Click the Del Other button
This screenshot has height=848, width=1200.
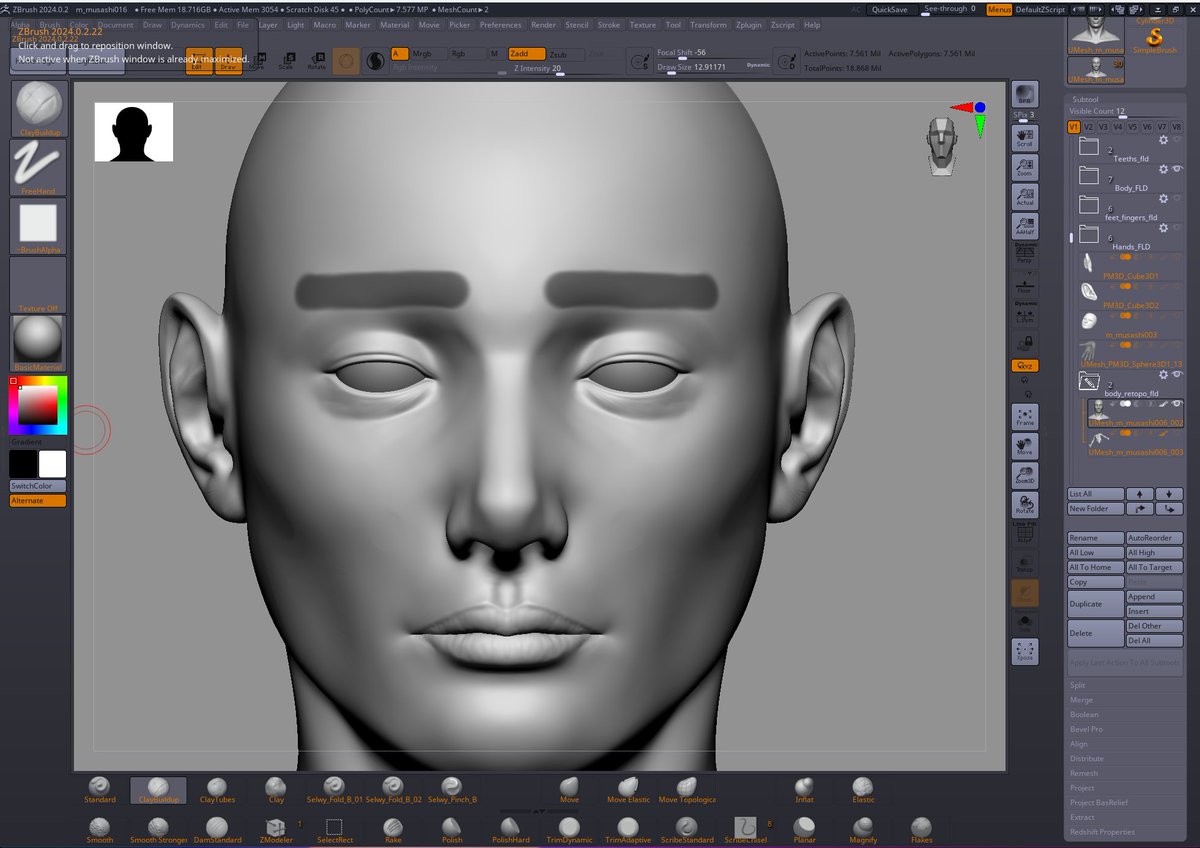[x=1154, y=626]
